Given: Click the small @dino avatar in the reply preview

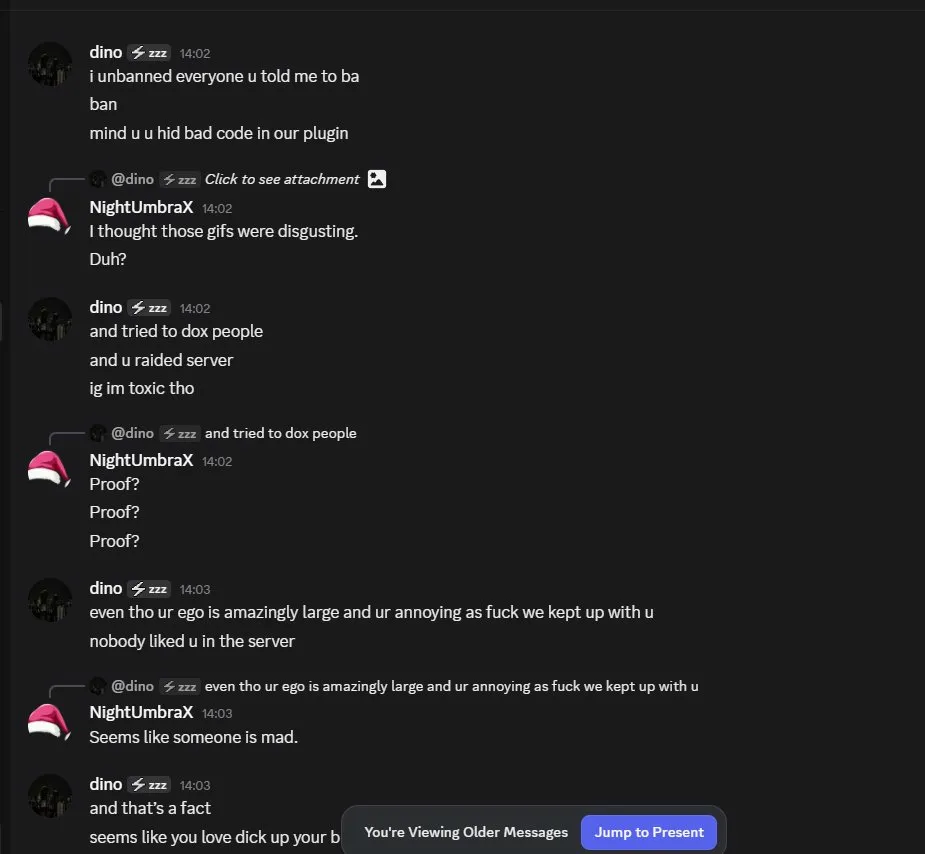Looking at the screenshot, I should [x=97, y=178].
